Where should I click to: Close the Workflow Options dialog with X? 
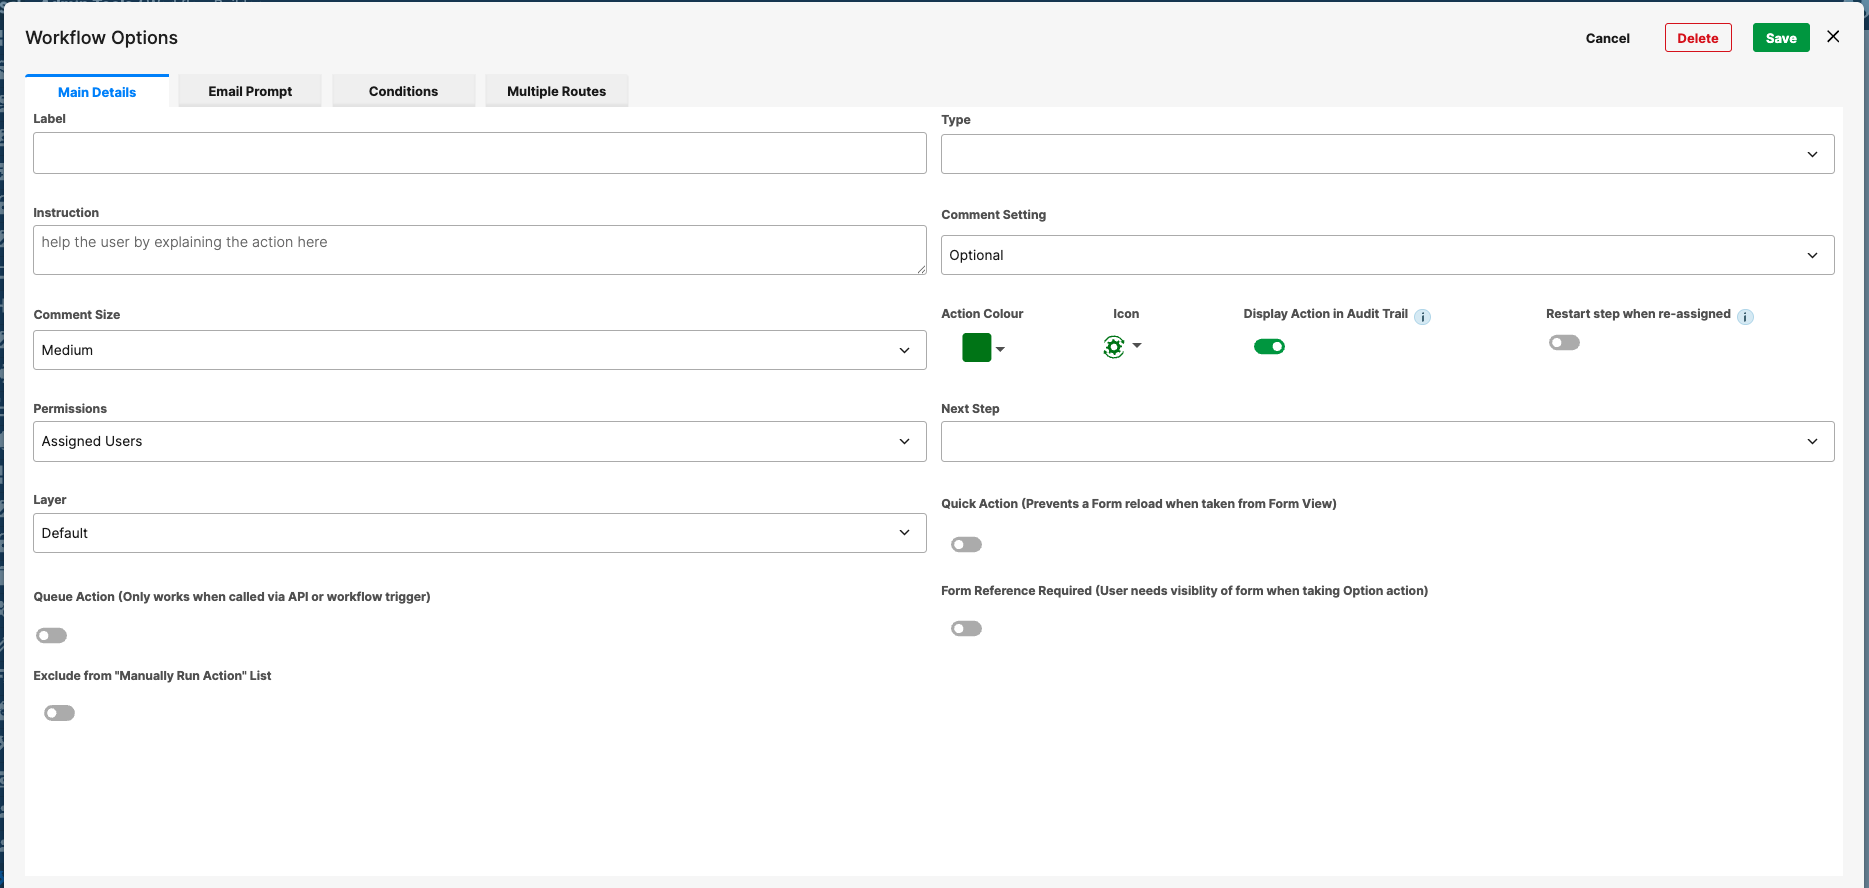pos(1833,37)
